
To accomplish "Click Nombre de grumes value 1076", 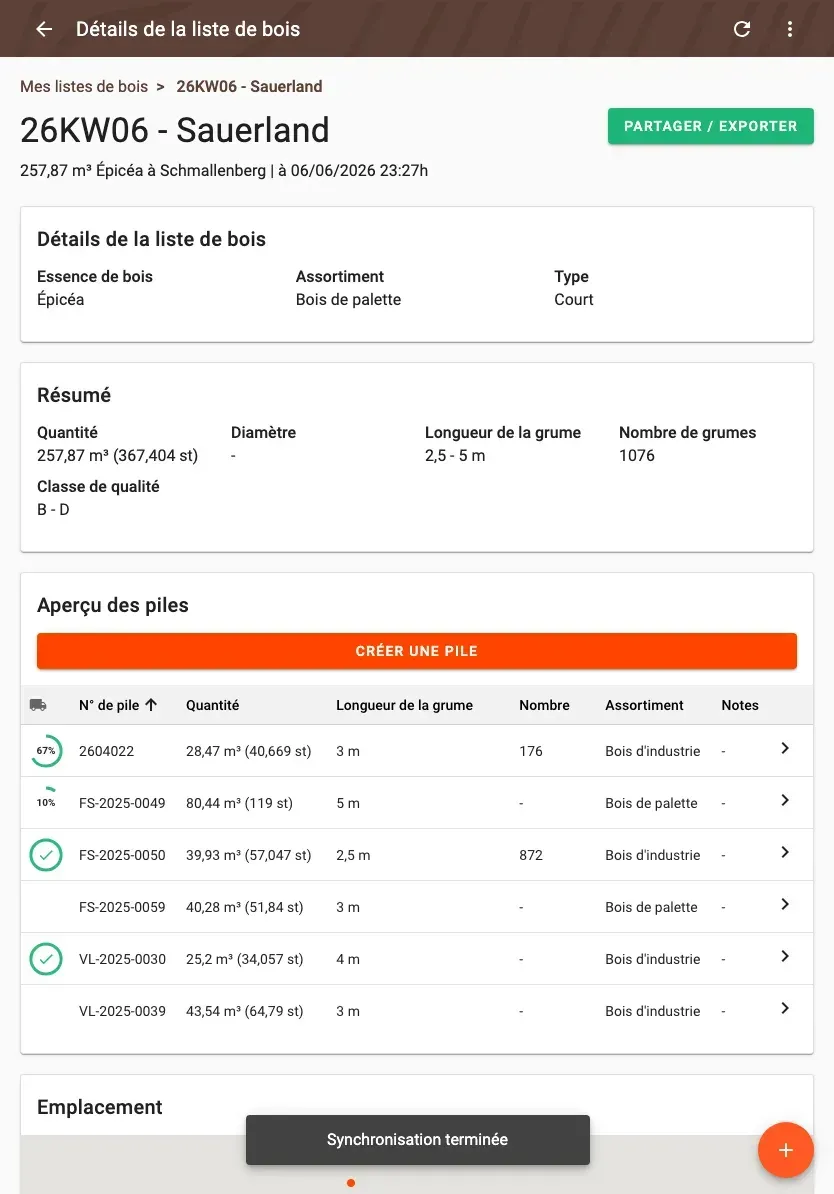I will 637,455.
